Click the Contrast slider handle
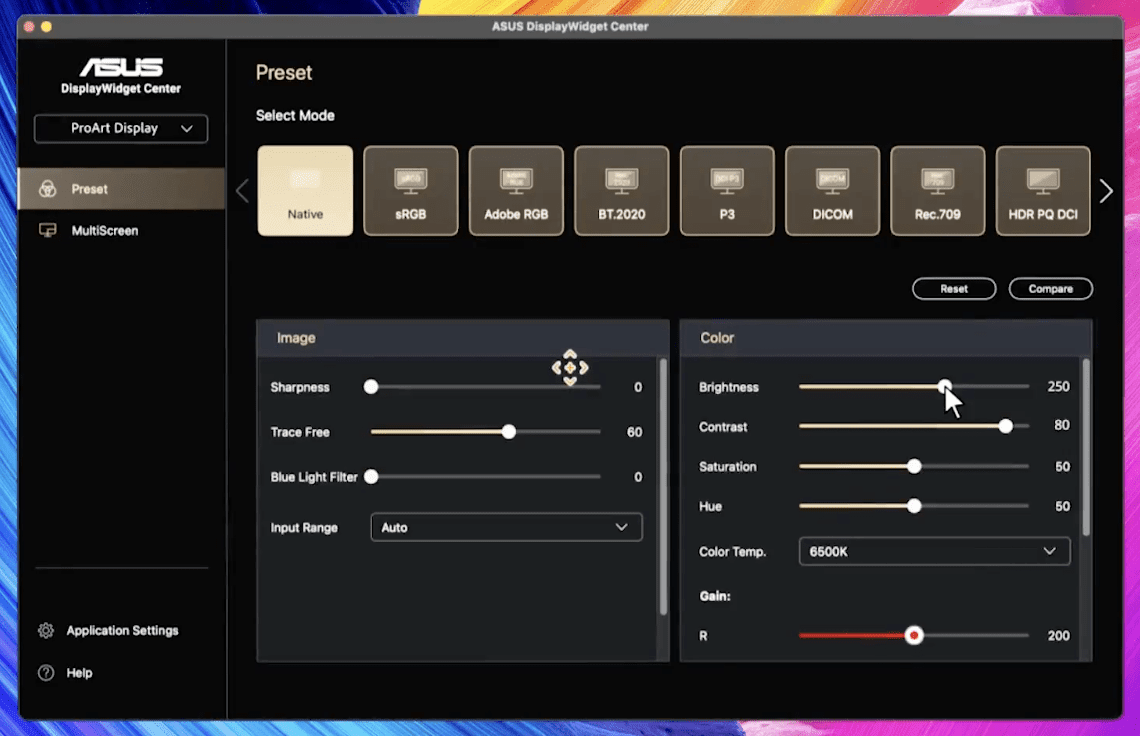Screen dimensions: 1140x736 pyautogui.click(x=1005, y=426)
